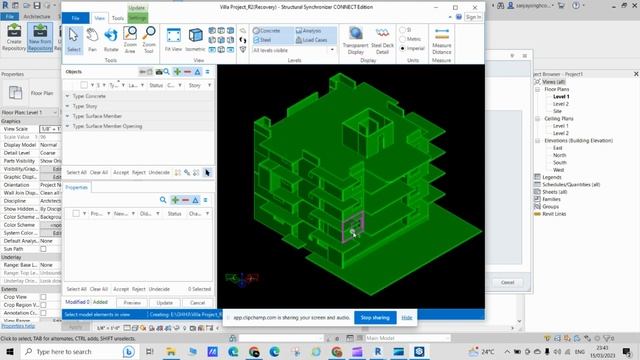Click pointer icon beside Undecide in Objects
The width and height of the screenshot is (640, 360).
pos(207,173)
